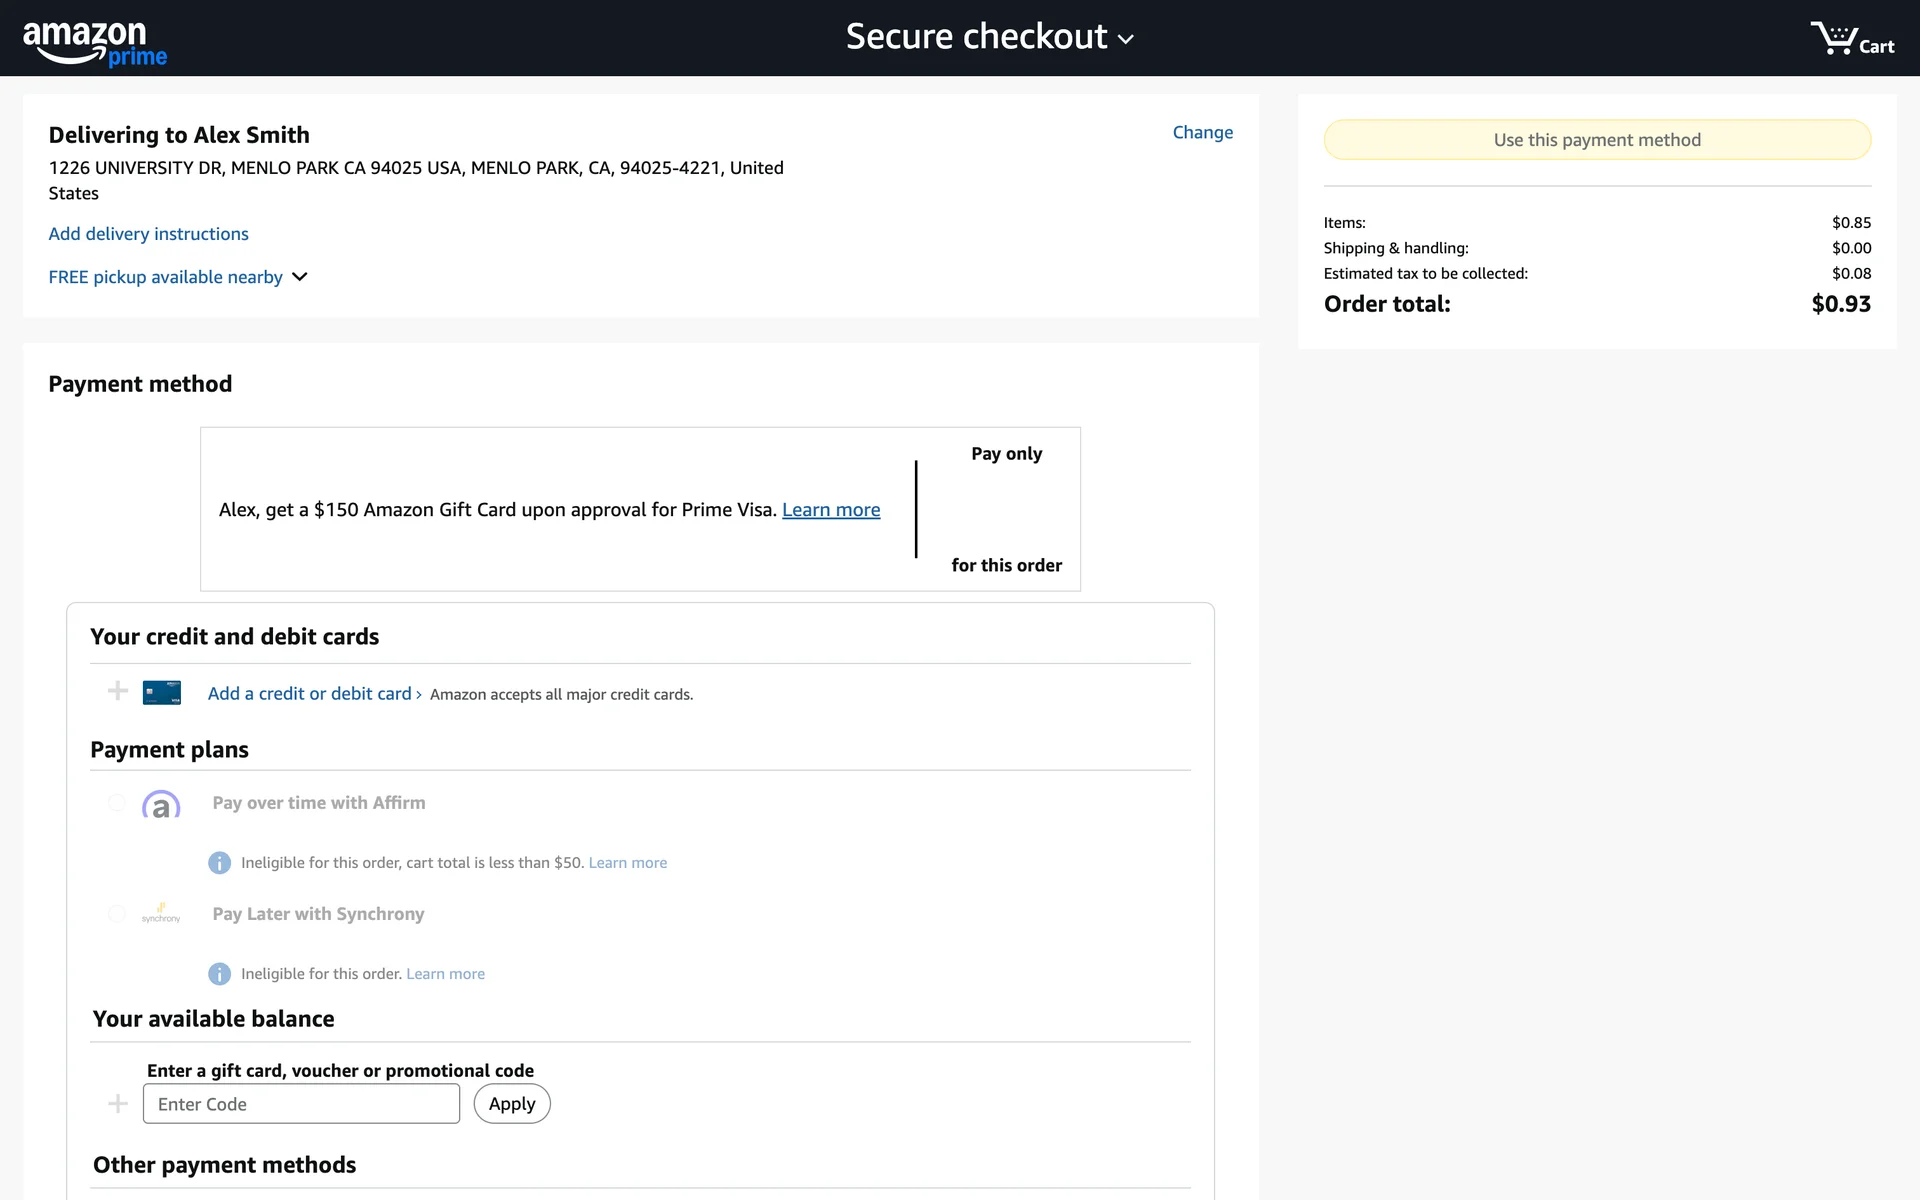Click the Synchrony logo icon
The width and height of the screenshot is (1920, 1200).
tap(161, 913)
